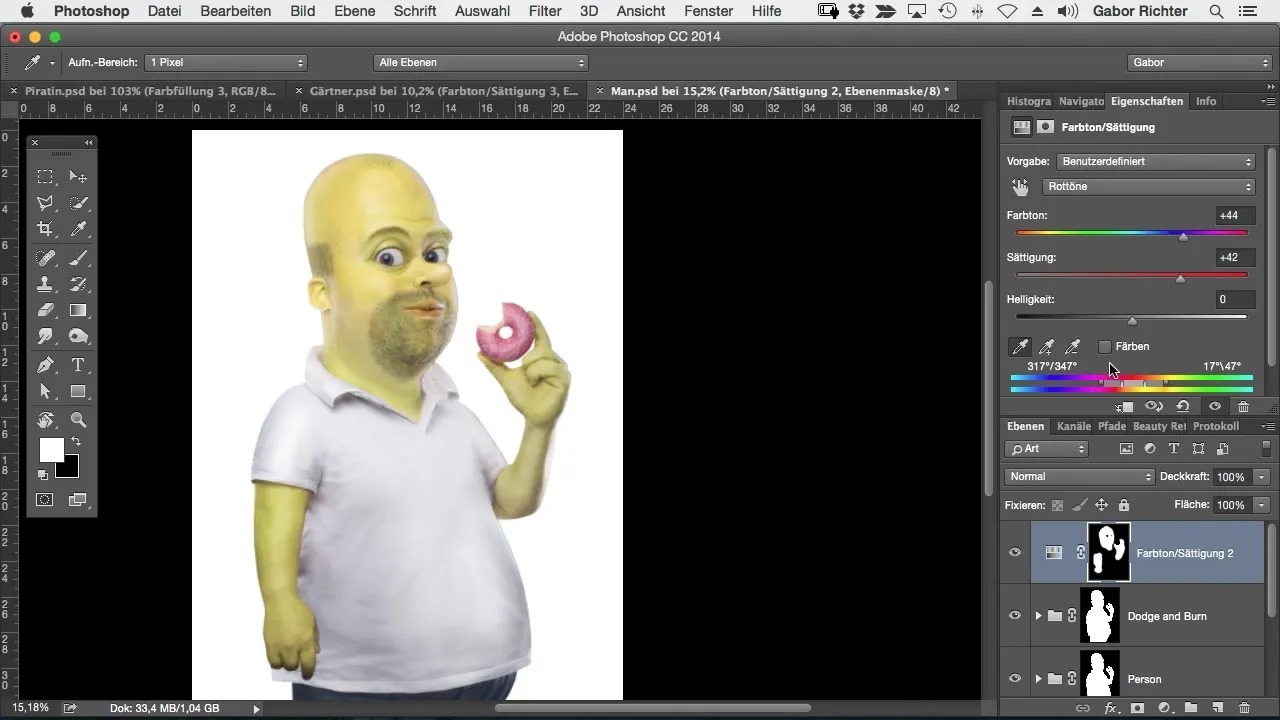The height and width of the screenshot is (720, 1280).
Task: Open Rottöne color range dropdown
Action: (1148, 187)
